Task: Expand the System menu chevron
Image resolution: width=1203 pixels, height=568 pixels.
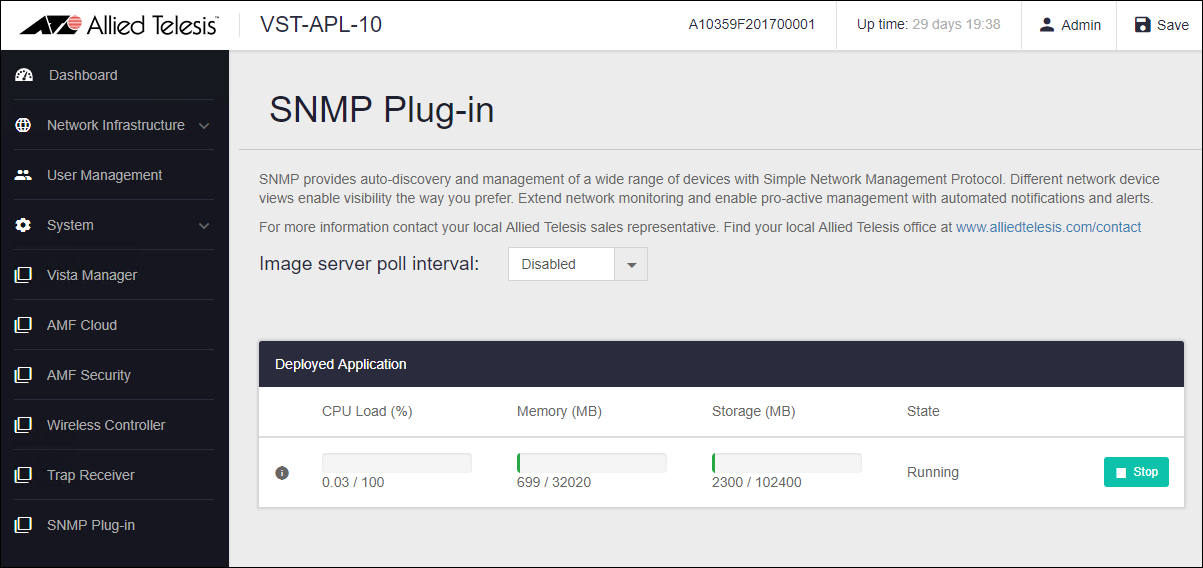Action: tap(204, 225)
